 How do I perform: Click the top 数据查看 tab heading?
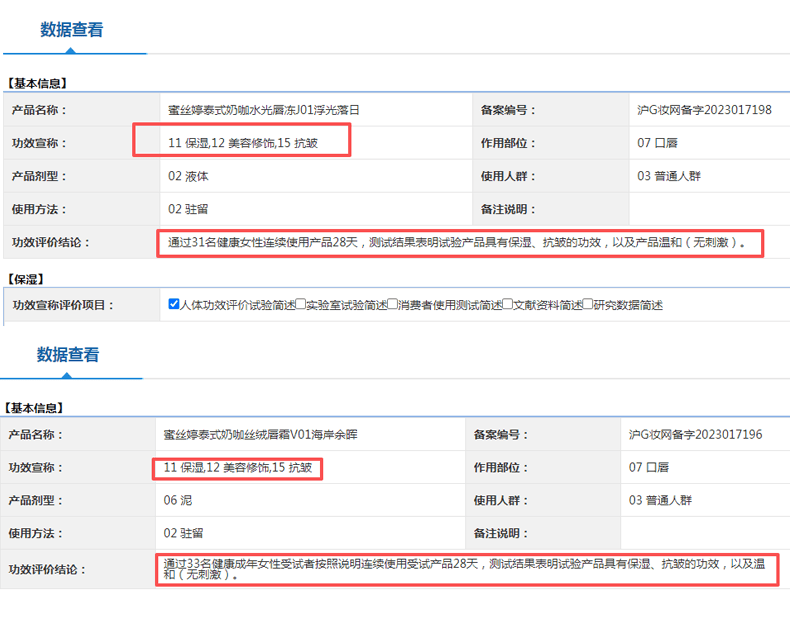pos(71,30)
